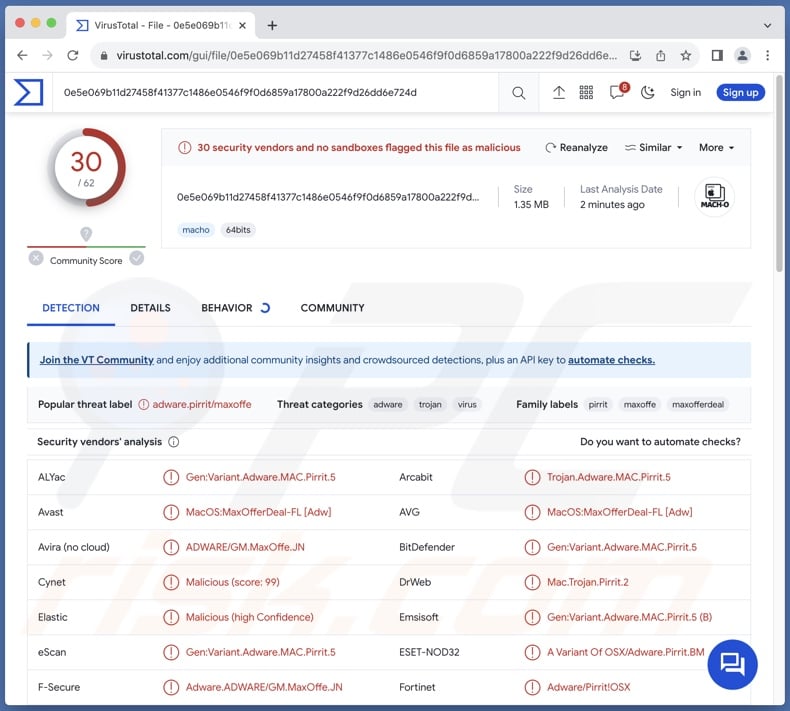Click the maxoffe family label

pos(640,405)
